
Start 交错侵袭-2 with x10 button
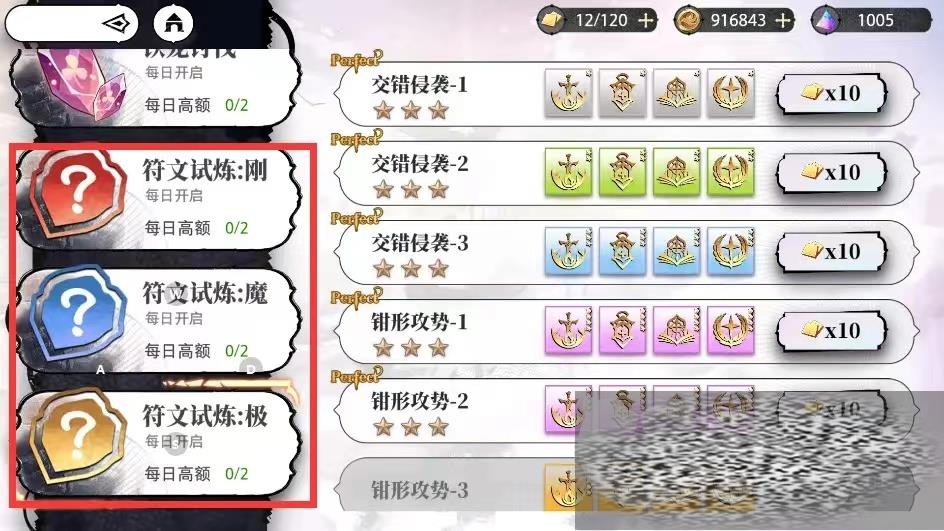(x=831, y=173)
